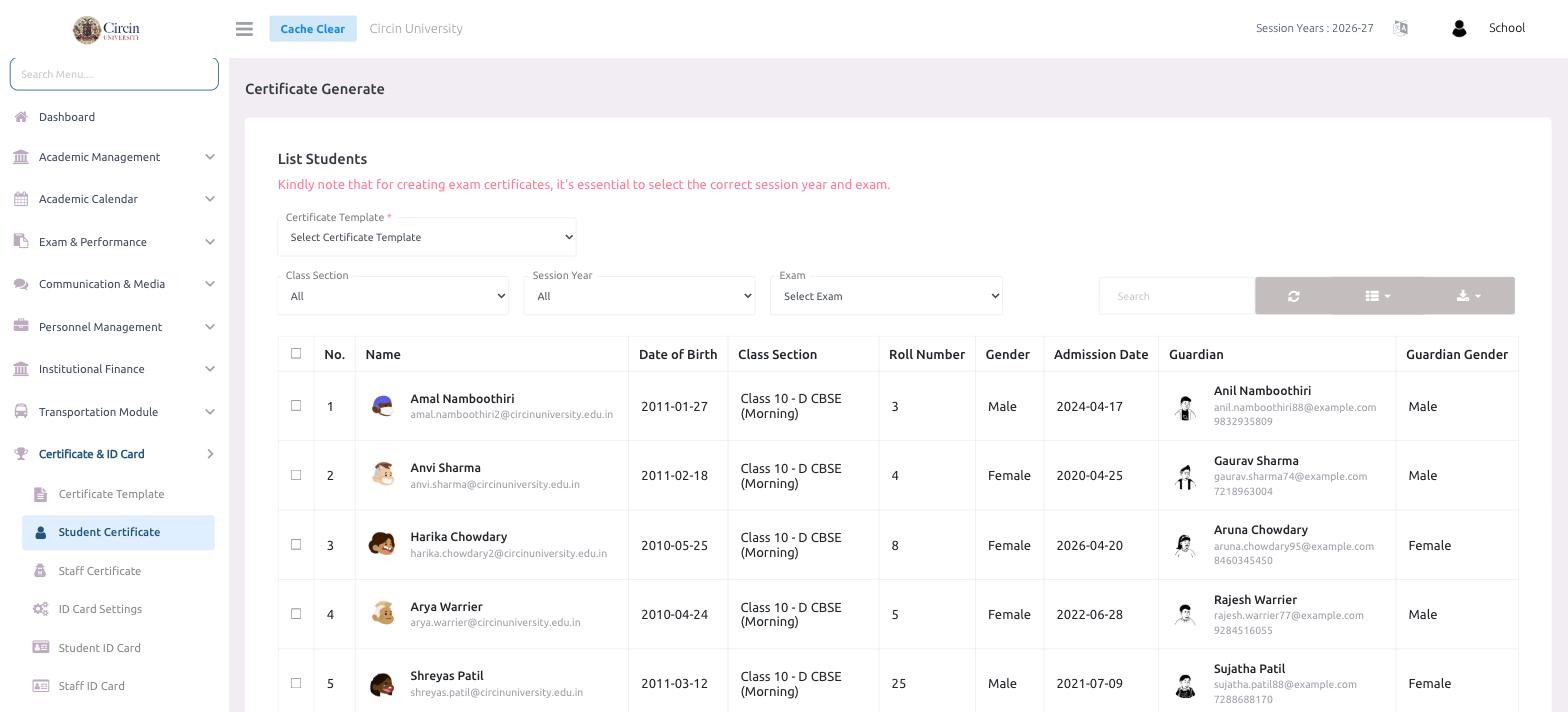1568x712 pixels.
Task: Click the language translate icon
Action: point(1400,28)
